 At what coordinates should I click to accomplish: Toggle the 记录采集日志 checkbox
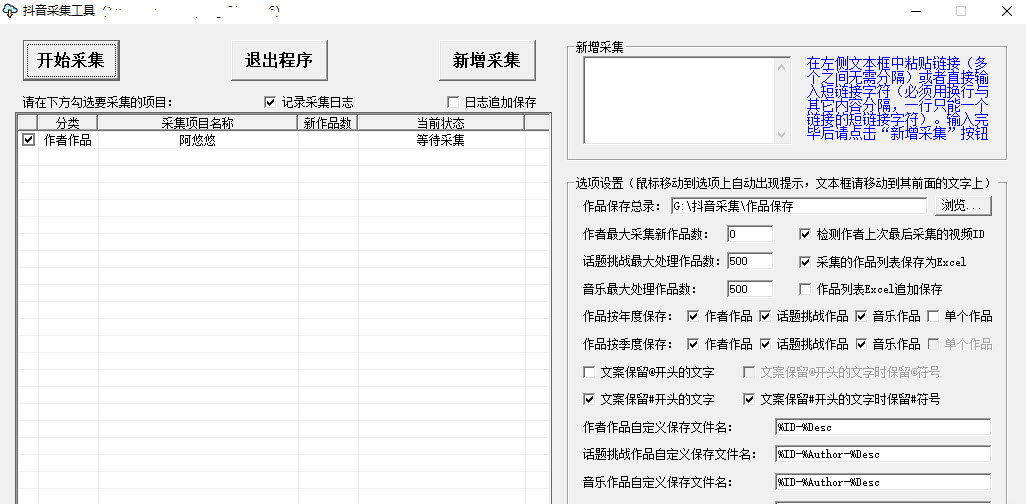pyautogui.click(x=270, y=102)
